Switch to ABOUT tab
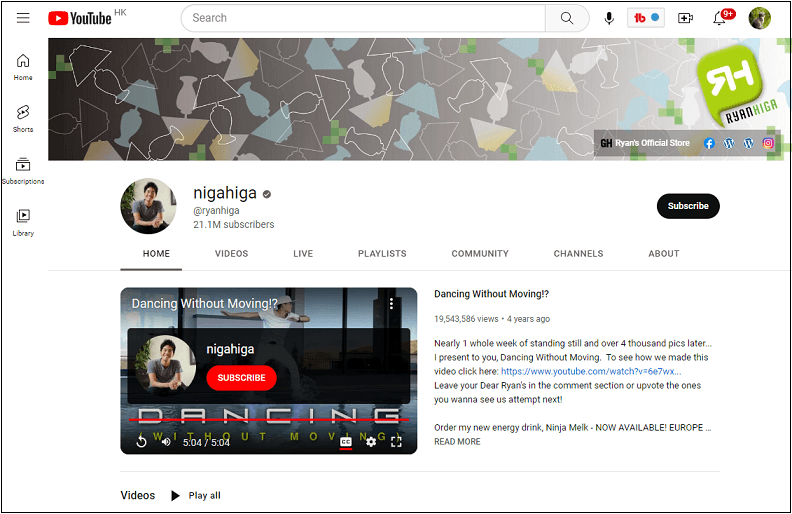 [664, 253]
